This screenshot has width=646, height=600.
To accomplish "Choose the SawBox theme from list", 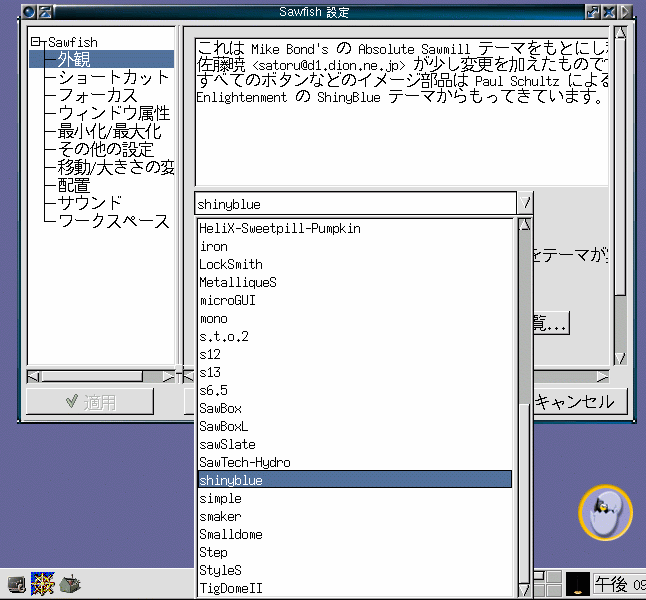I will 355,408.
